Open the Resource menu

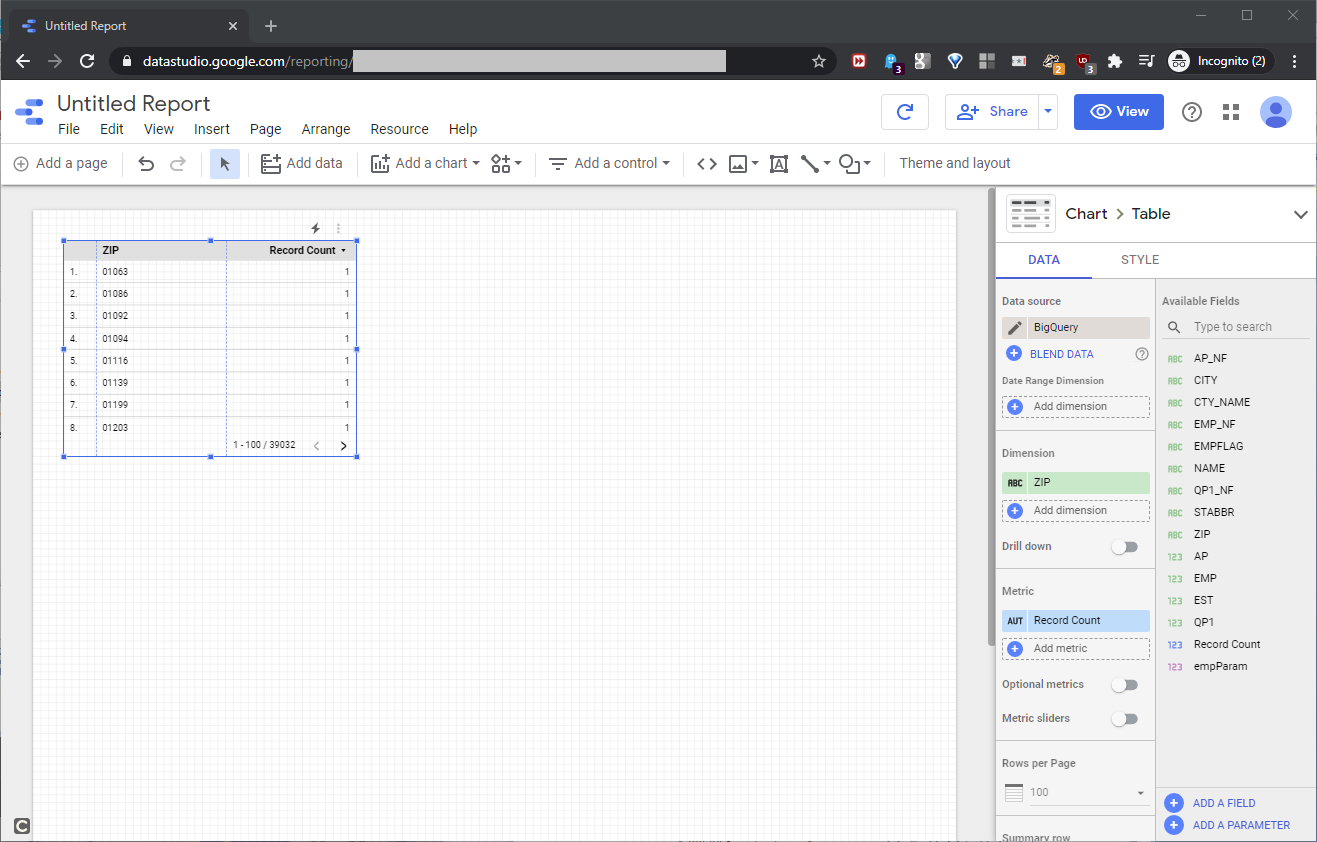pyautogui.click(x=399, y=129)
